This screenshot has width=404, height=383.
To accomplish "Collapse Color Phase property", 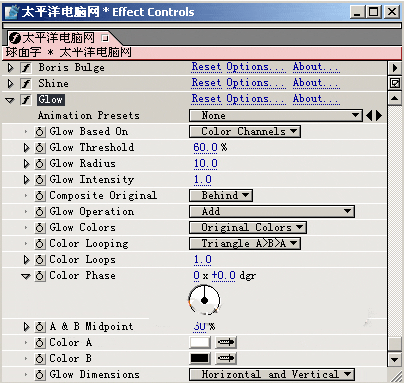I will [x=26, y=276].
